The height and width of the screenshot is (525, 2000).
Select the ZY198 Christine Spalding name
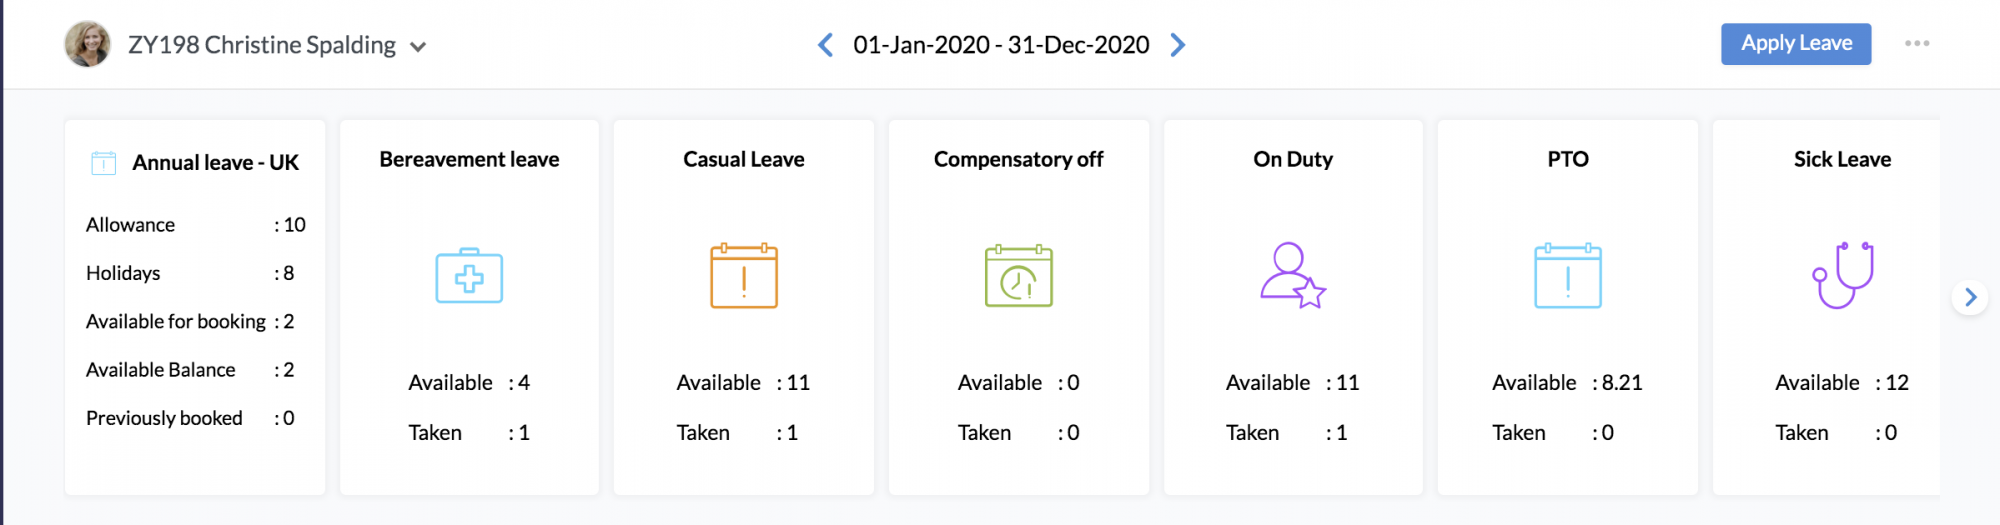pos(262,45)
